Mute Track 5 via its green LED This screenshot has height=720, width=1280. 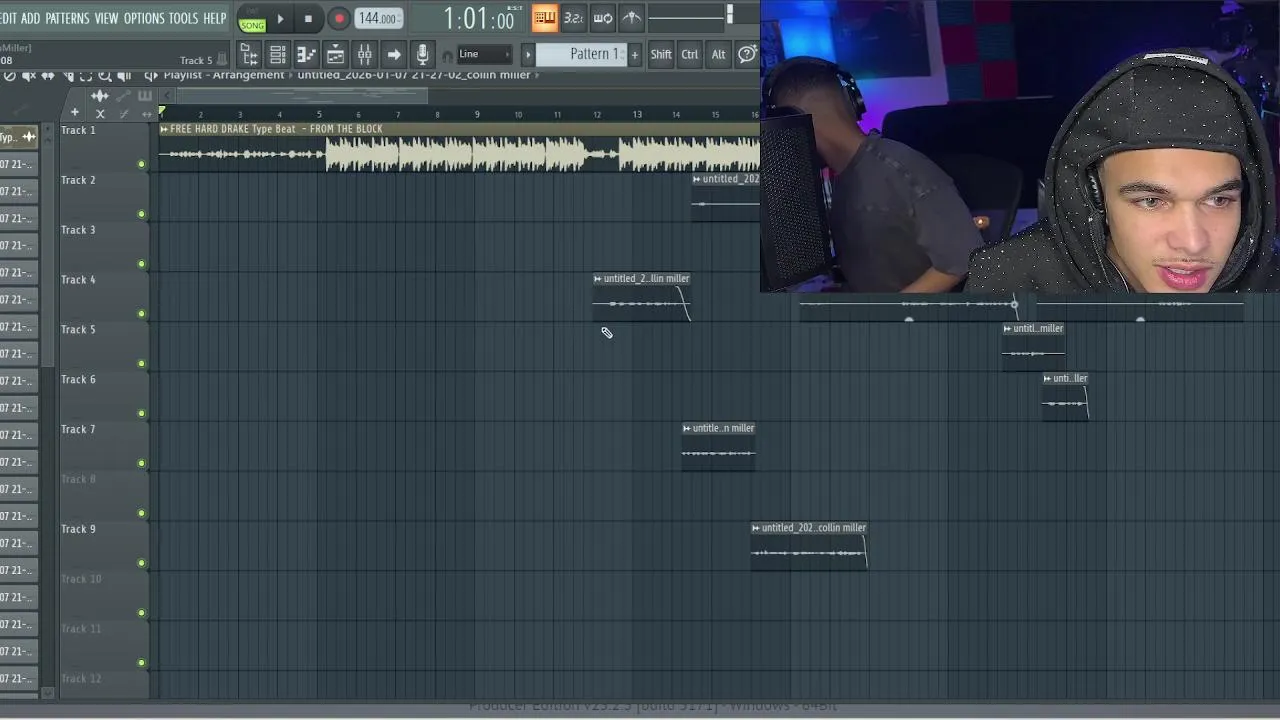(x=141, y=363)
